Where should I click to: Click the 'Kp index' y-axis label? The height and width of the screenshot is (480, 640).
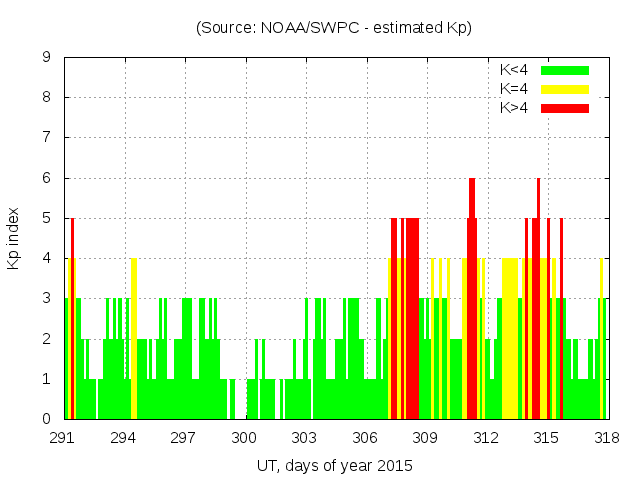(15, 238)
